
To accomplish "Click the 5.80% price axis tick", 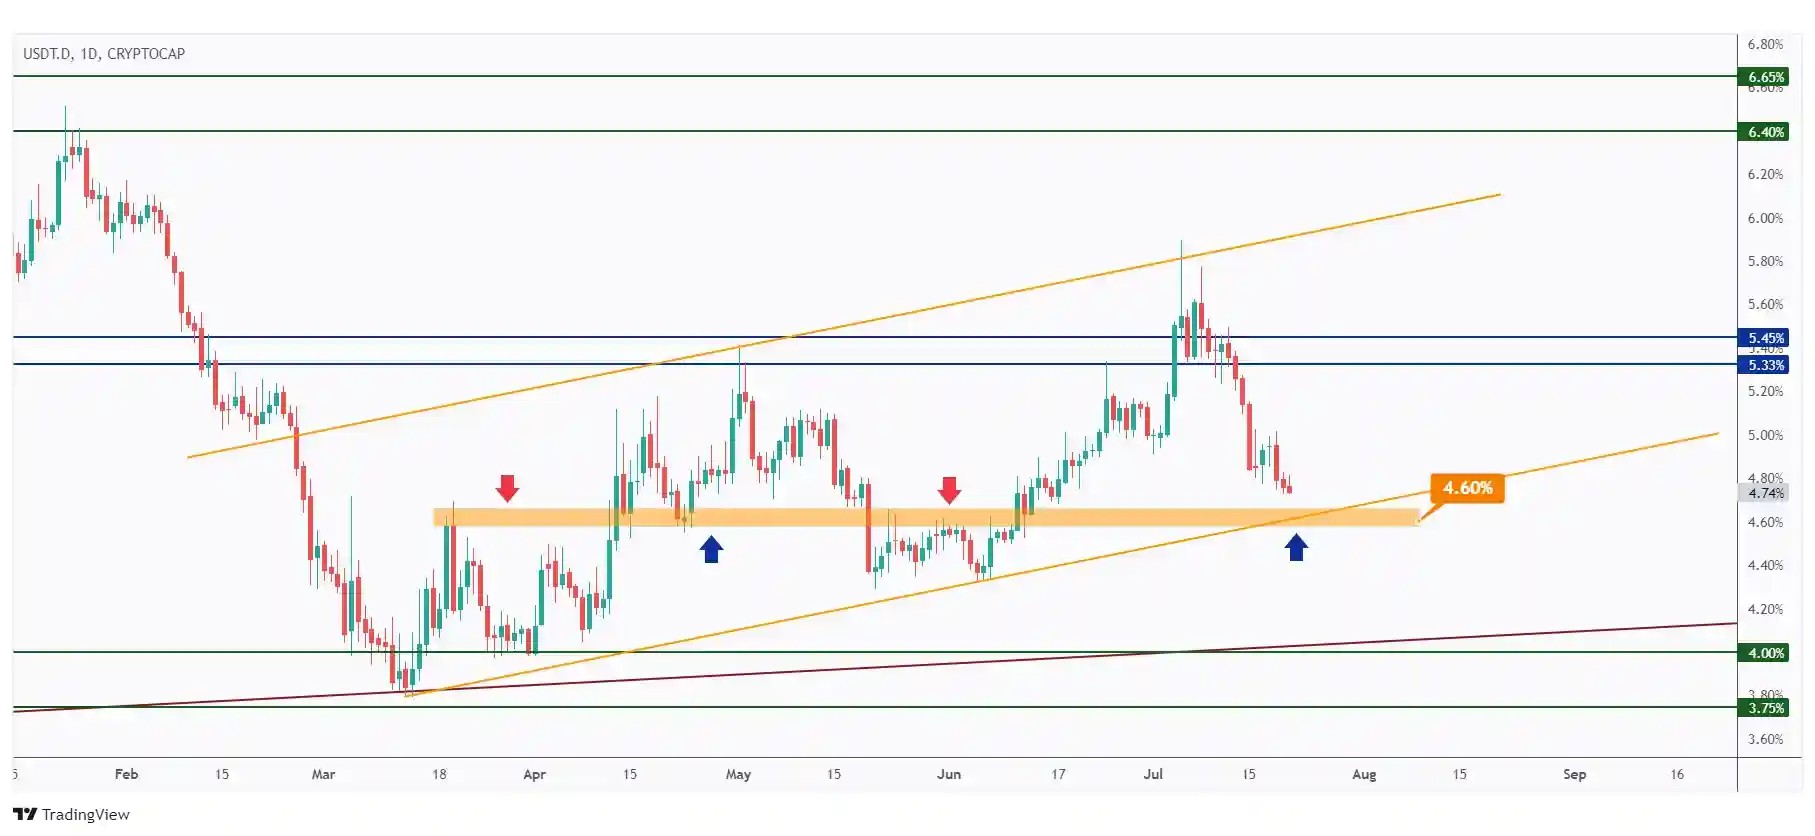I will pos(1765,261).
